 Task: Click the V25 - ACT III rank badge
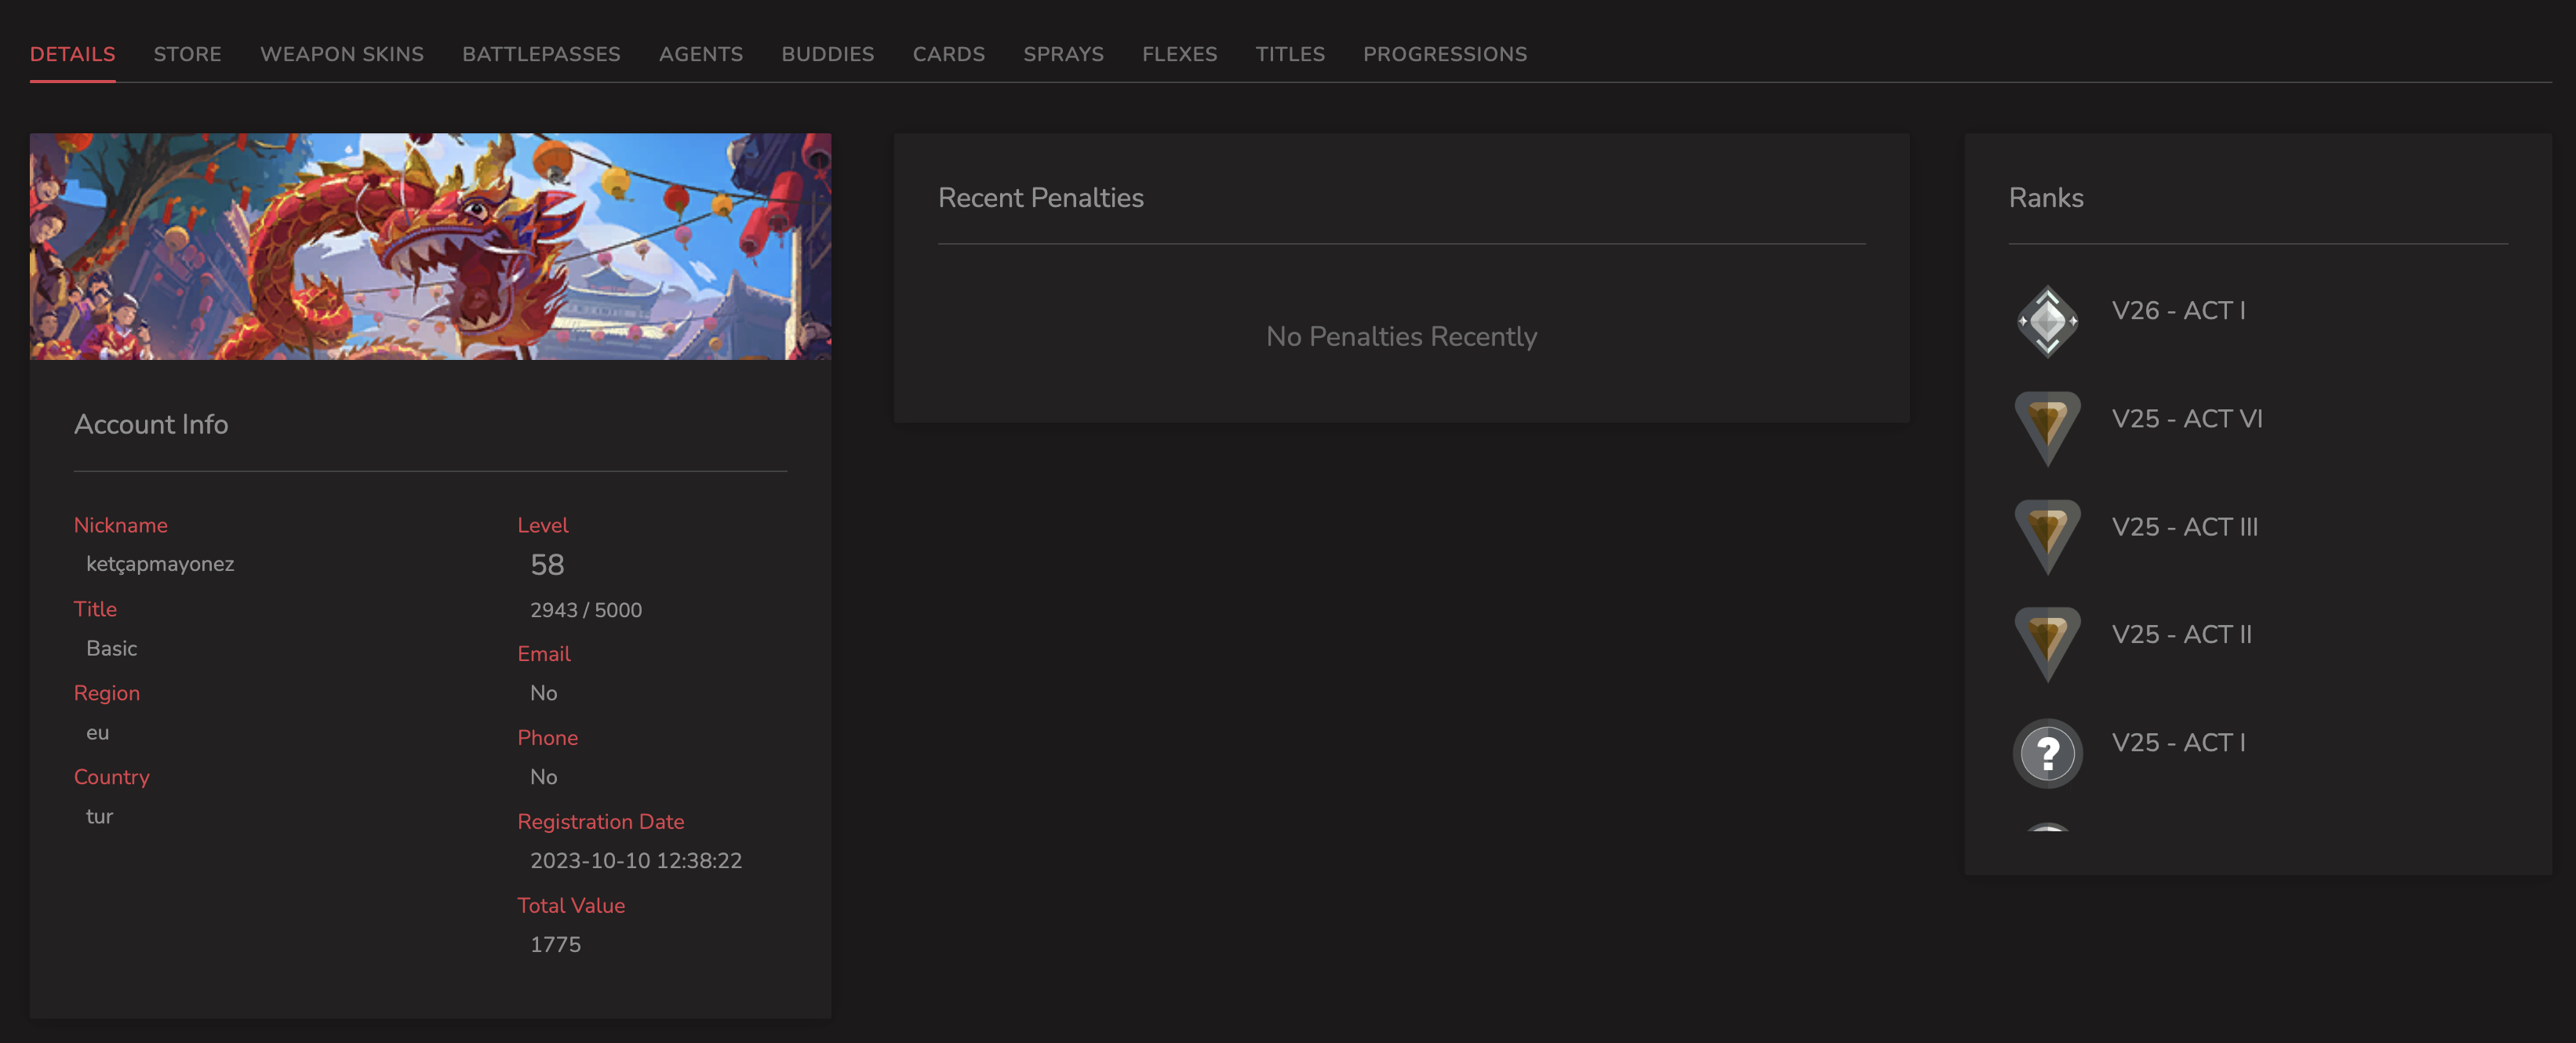coord(2047,537)
